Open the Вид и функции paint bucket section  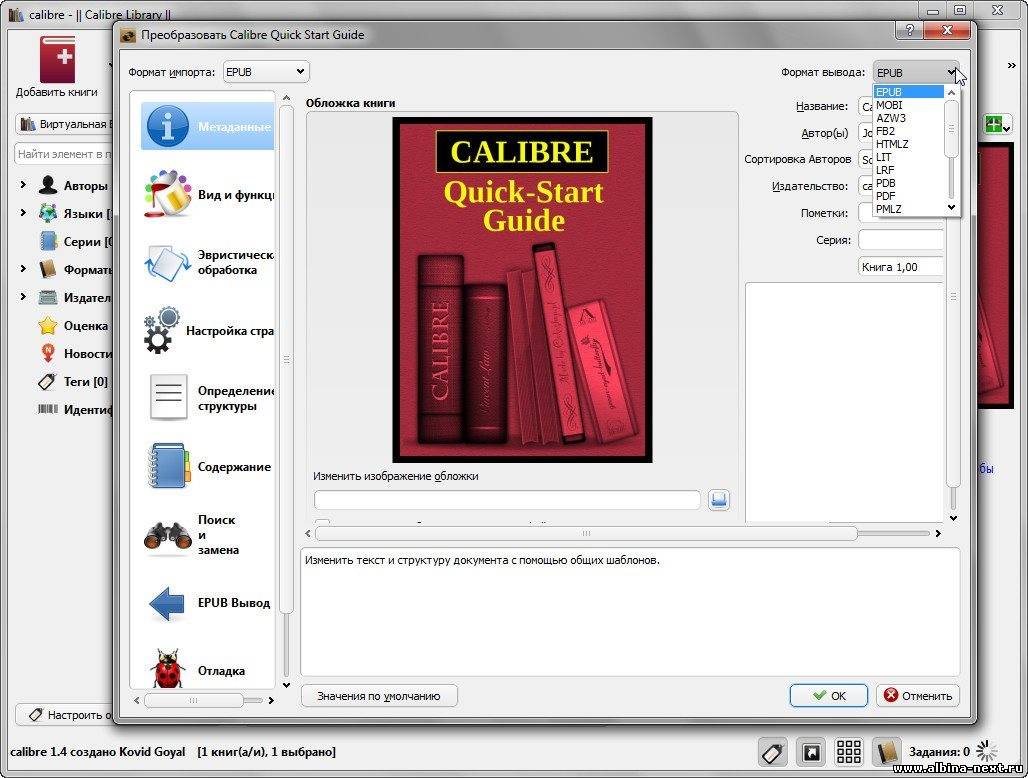pos(207,194)
